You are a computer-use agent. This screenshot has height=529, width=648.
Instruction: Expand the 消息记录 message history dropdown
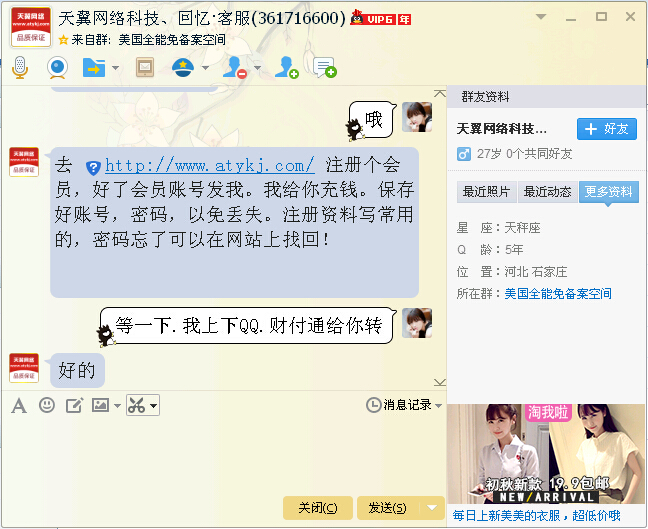click(438, 405)
